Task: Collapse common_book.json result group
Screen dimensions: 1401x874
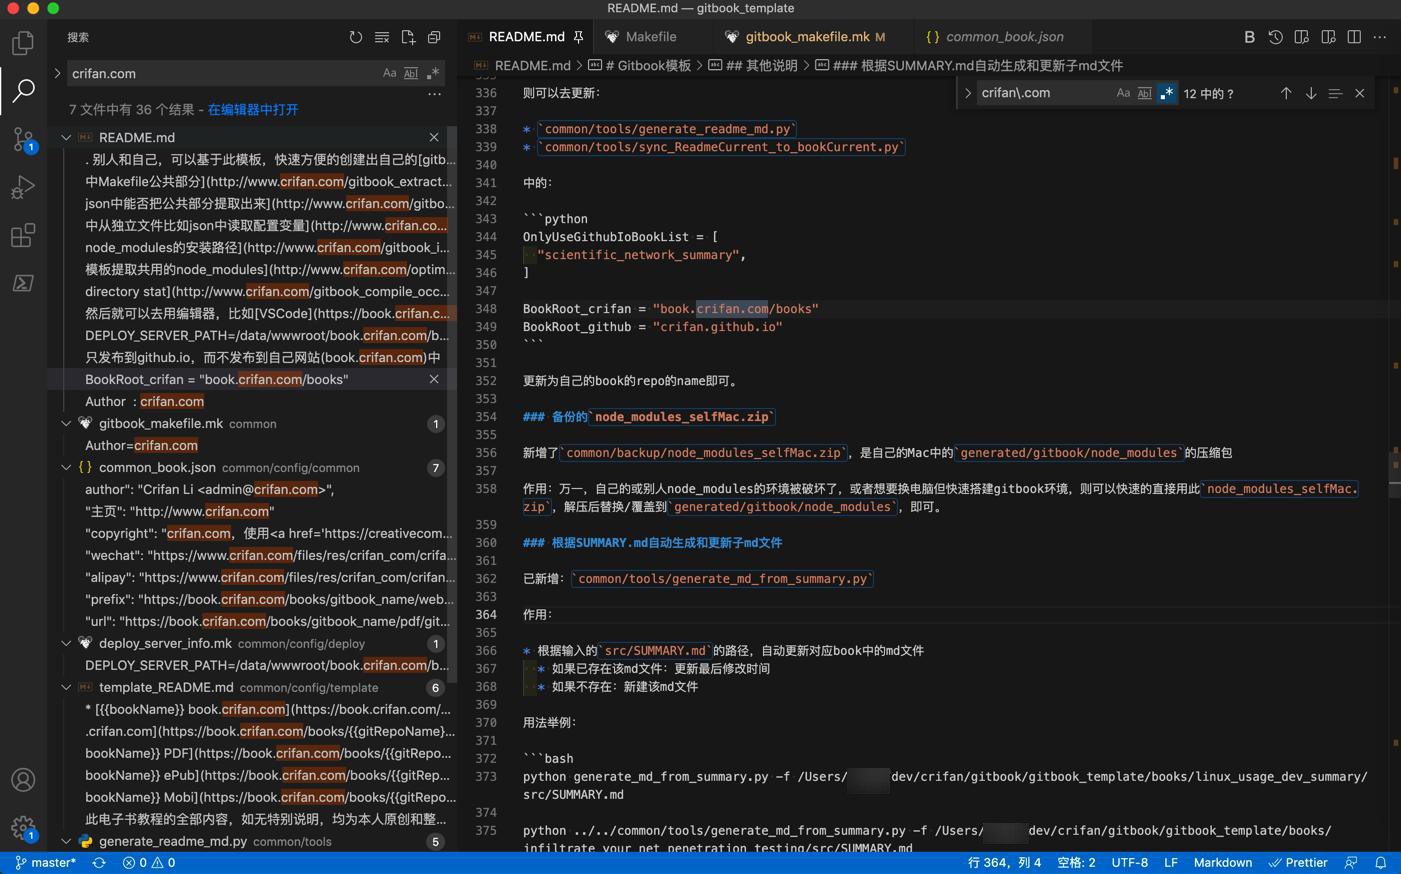Action: [66, 467]
